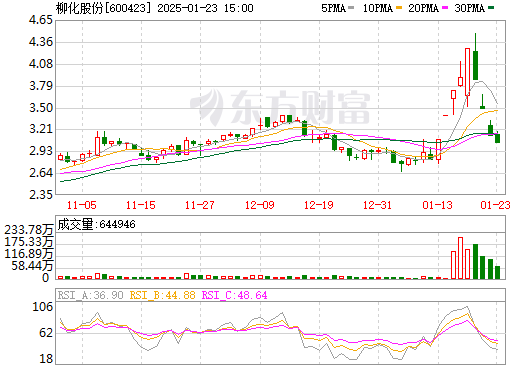Click the tallest green volume bar
The width and height of the screenshot is (520, 365).
pyautogui.click(x=475, y=261)
